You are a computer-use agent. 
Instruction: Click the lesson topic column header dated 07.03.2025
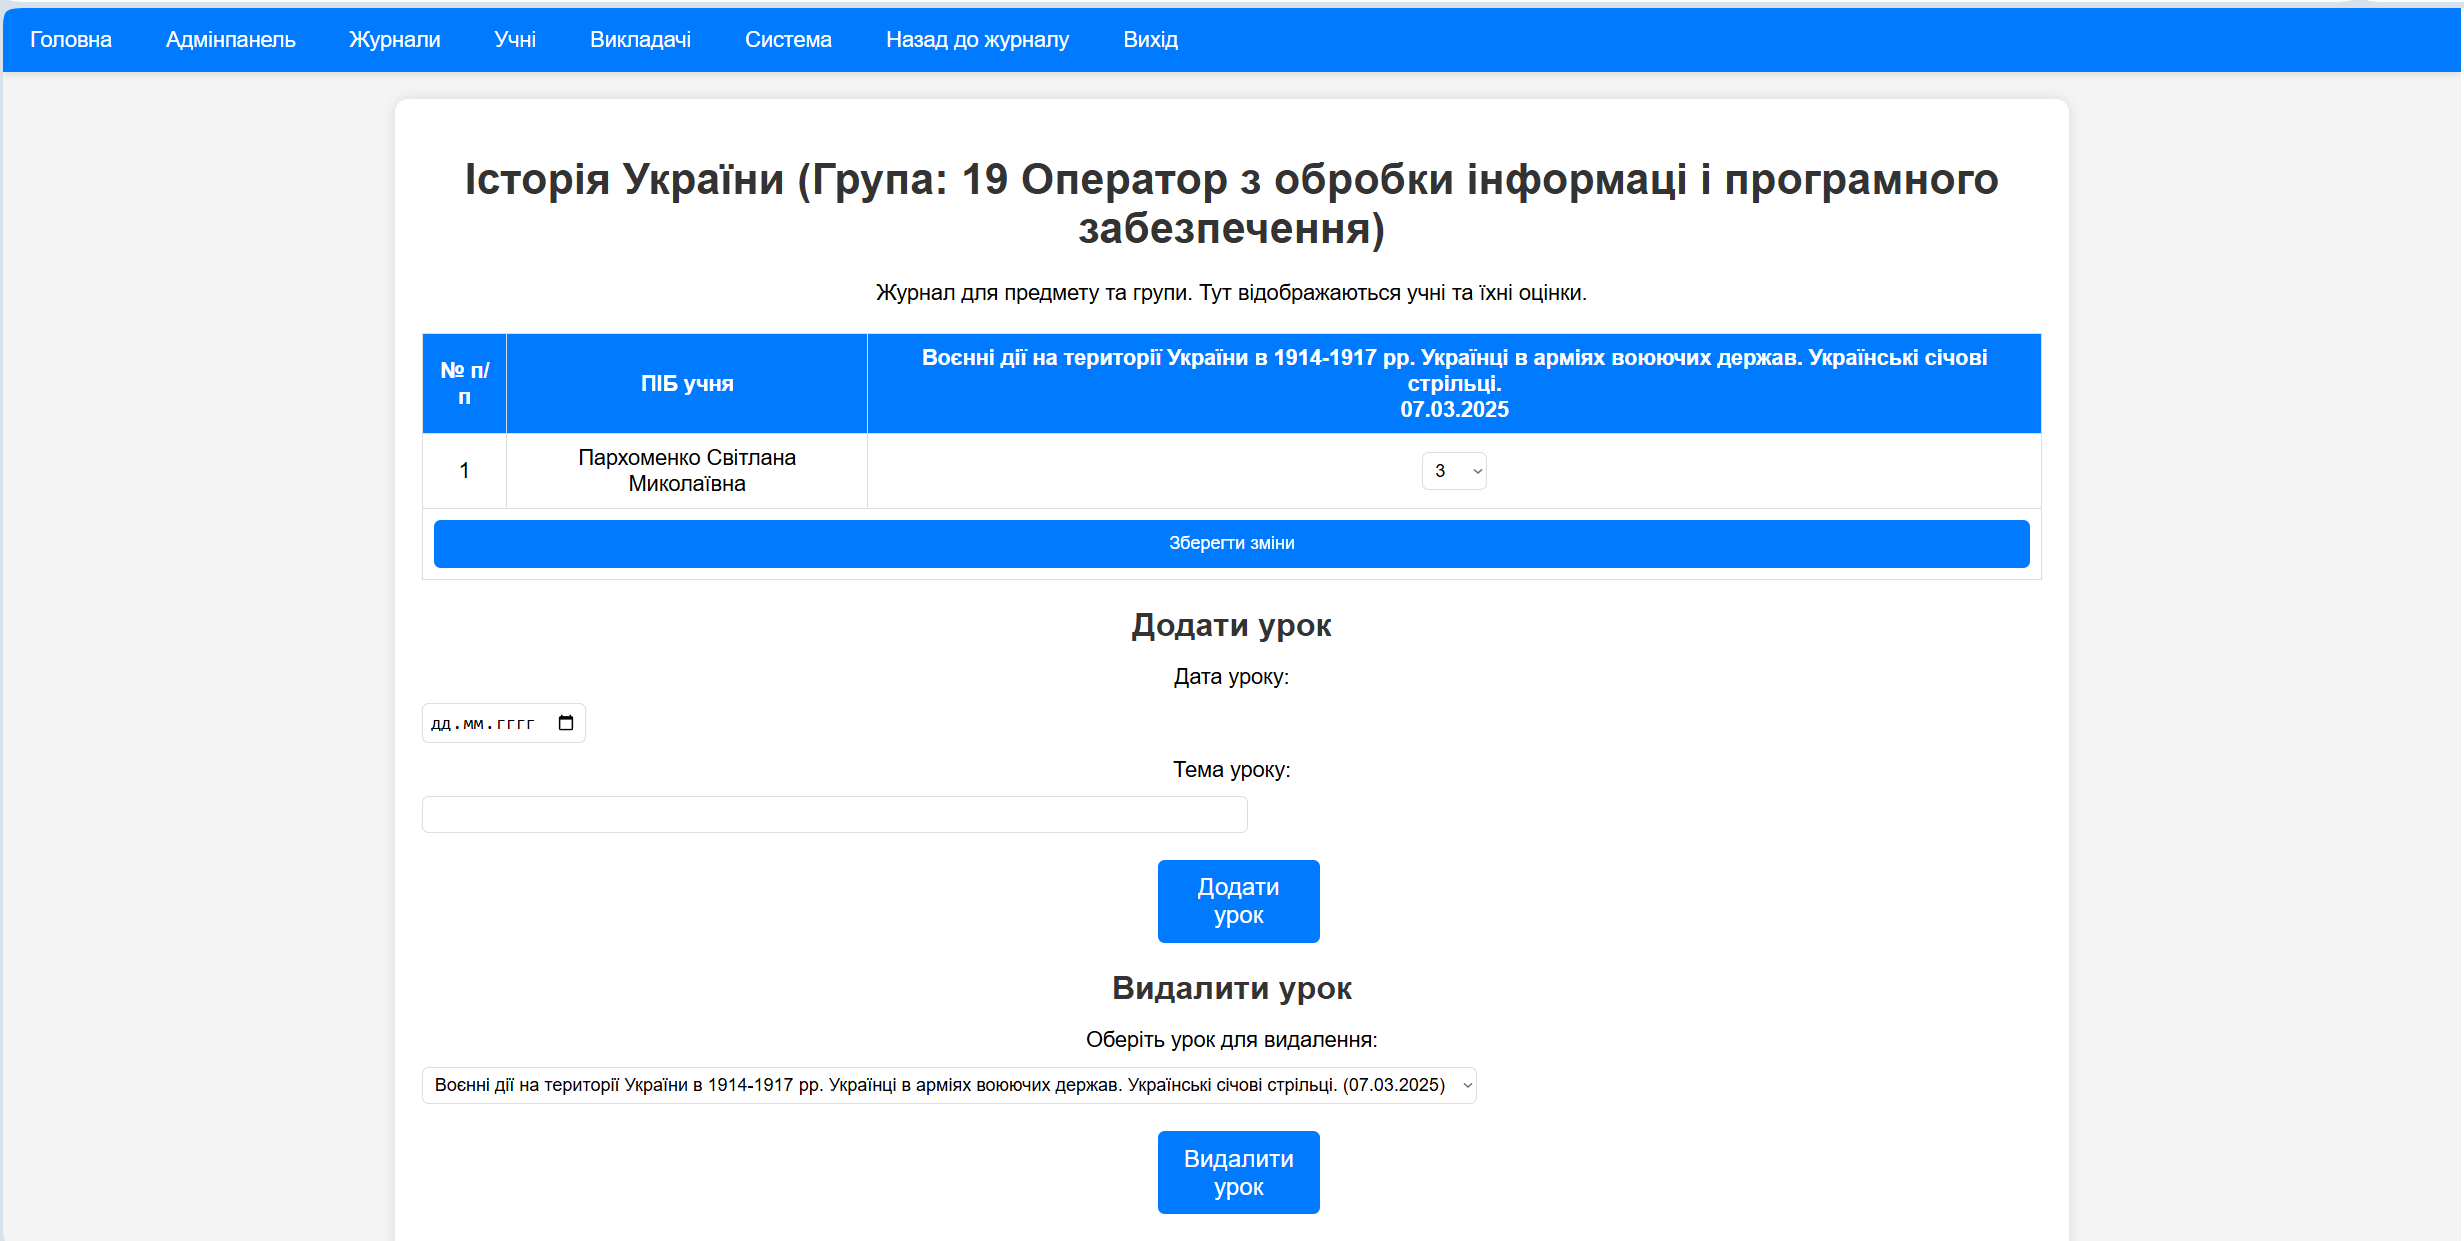click(x=1452, y=383)
